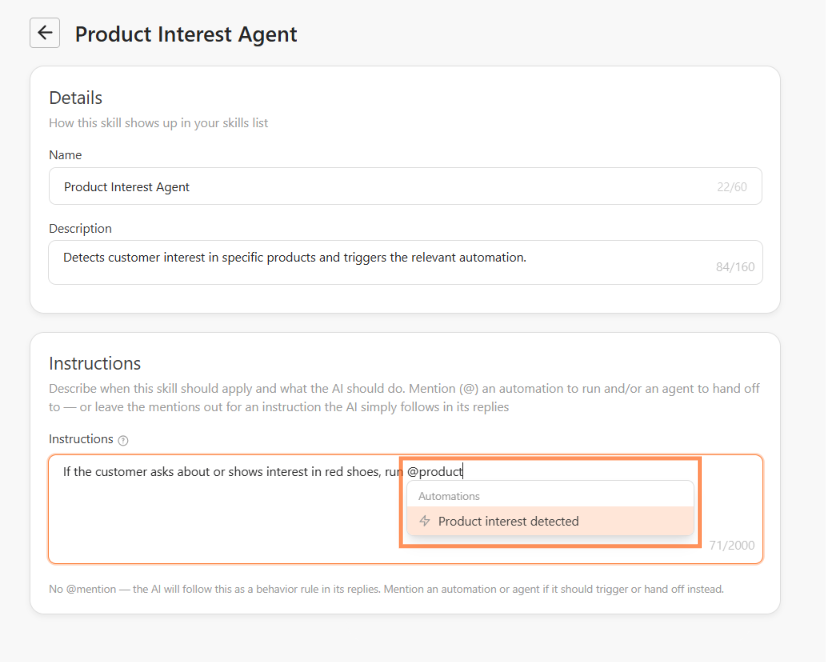Click the Description field label
This screenshot has width=826, height=662.
click(x=80, y=229)
